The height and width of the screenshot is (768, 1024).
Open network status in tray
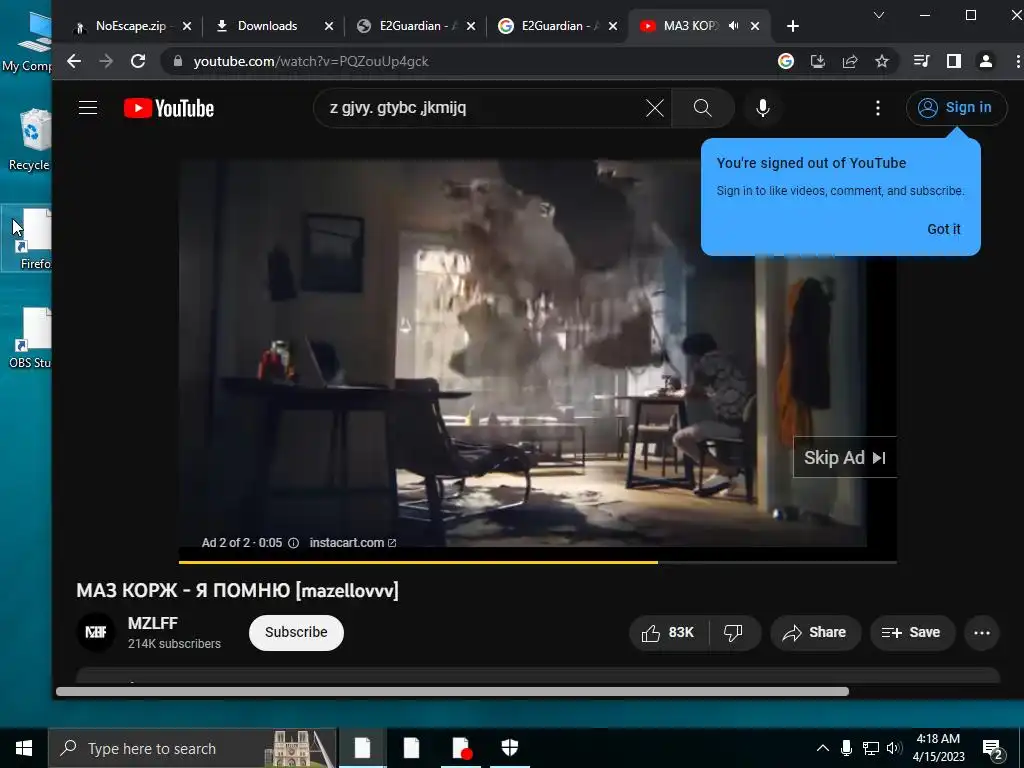(871, 748)
